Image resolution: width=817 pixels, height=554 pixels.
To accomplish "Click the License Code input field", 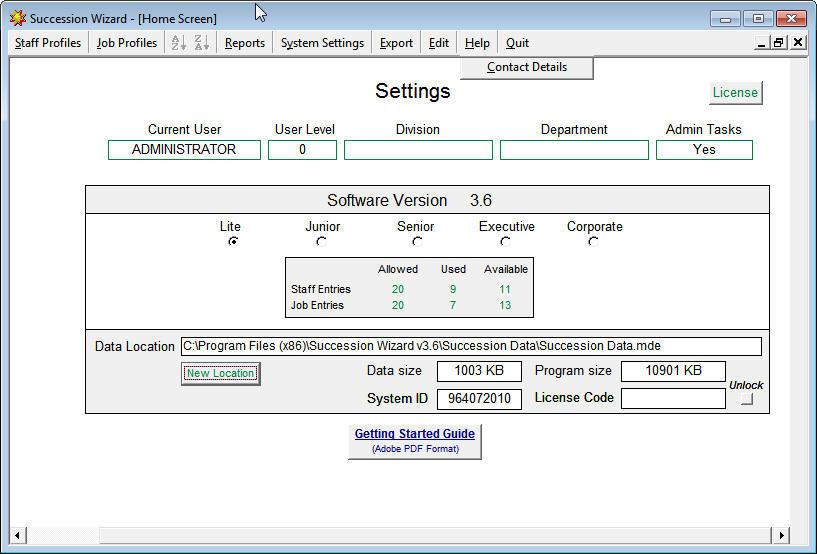I will point(673,399).
